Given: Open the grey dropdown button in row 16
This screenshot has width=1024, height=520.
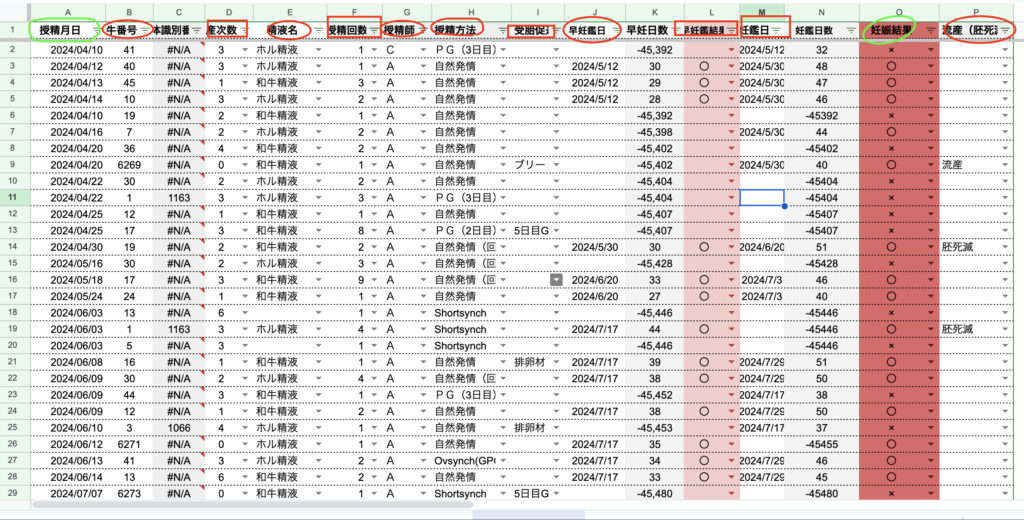Looking at the screenshot, I should [557, 281].
